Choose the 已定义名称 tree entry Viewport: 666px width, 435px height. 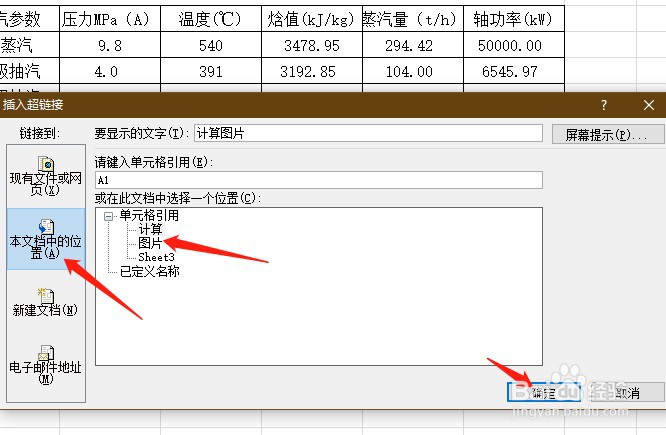(150, 271)
